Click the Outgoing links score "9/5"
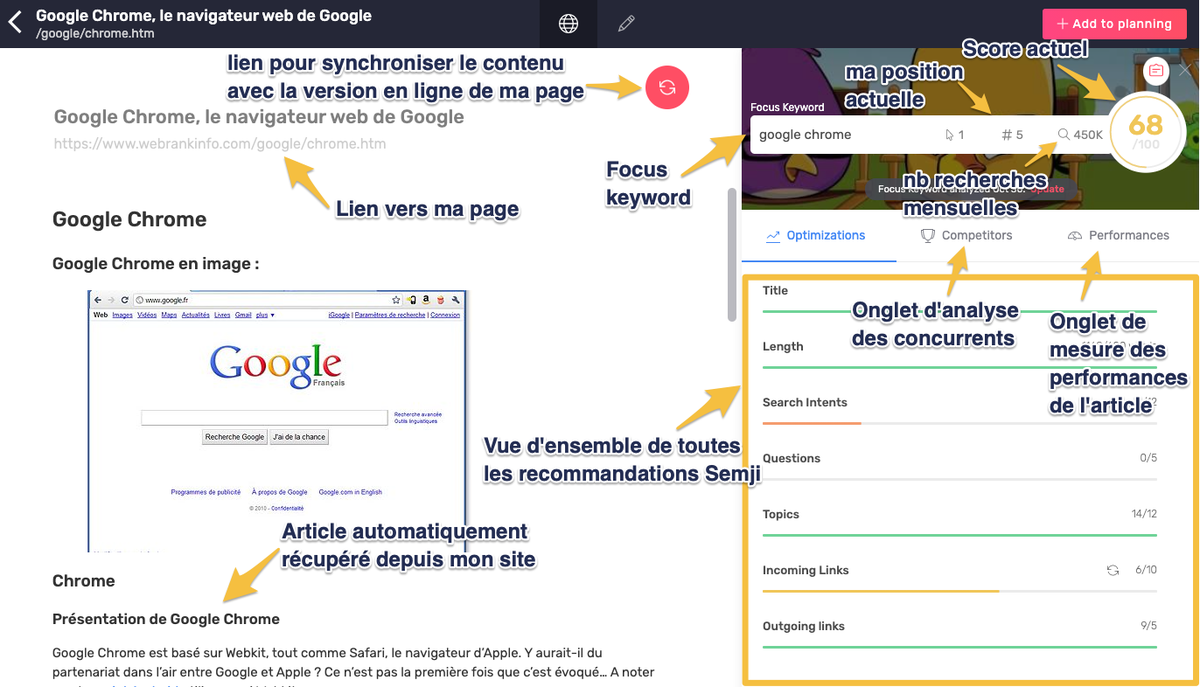This screenshot has width=1200, height=687. (x=1148, y=626)
